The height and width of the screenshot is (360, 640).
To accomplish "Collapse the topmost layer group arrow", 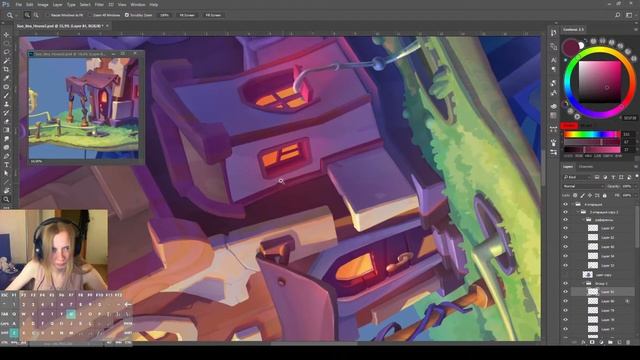I will (x=573, y=204).
